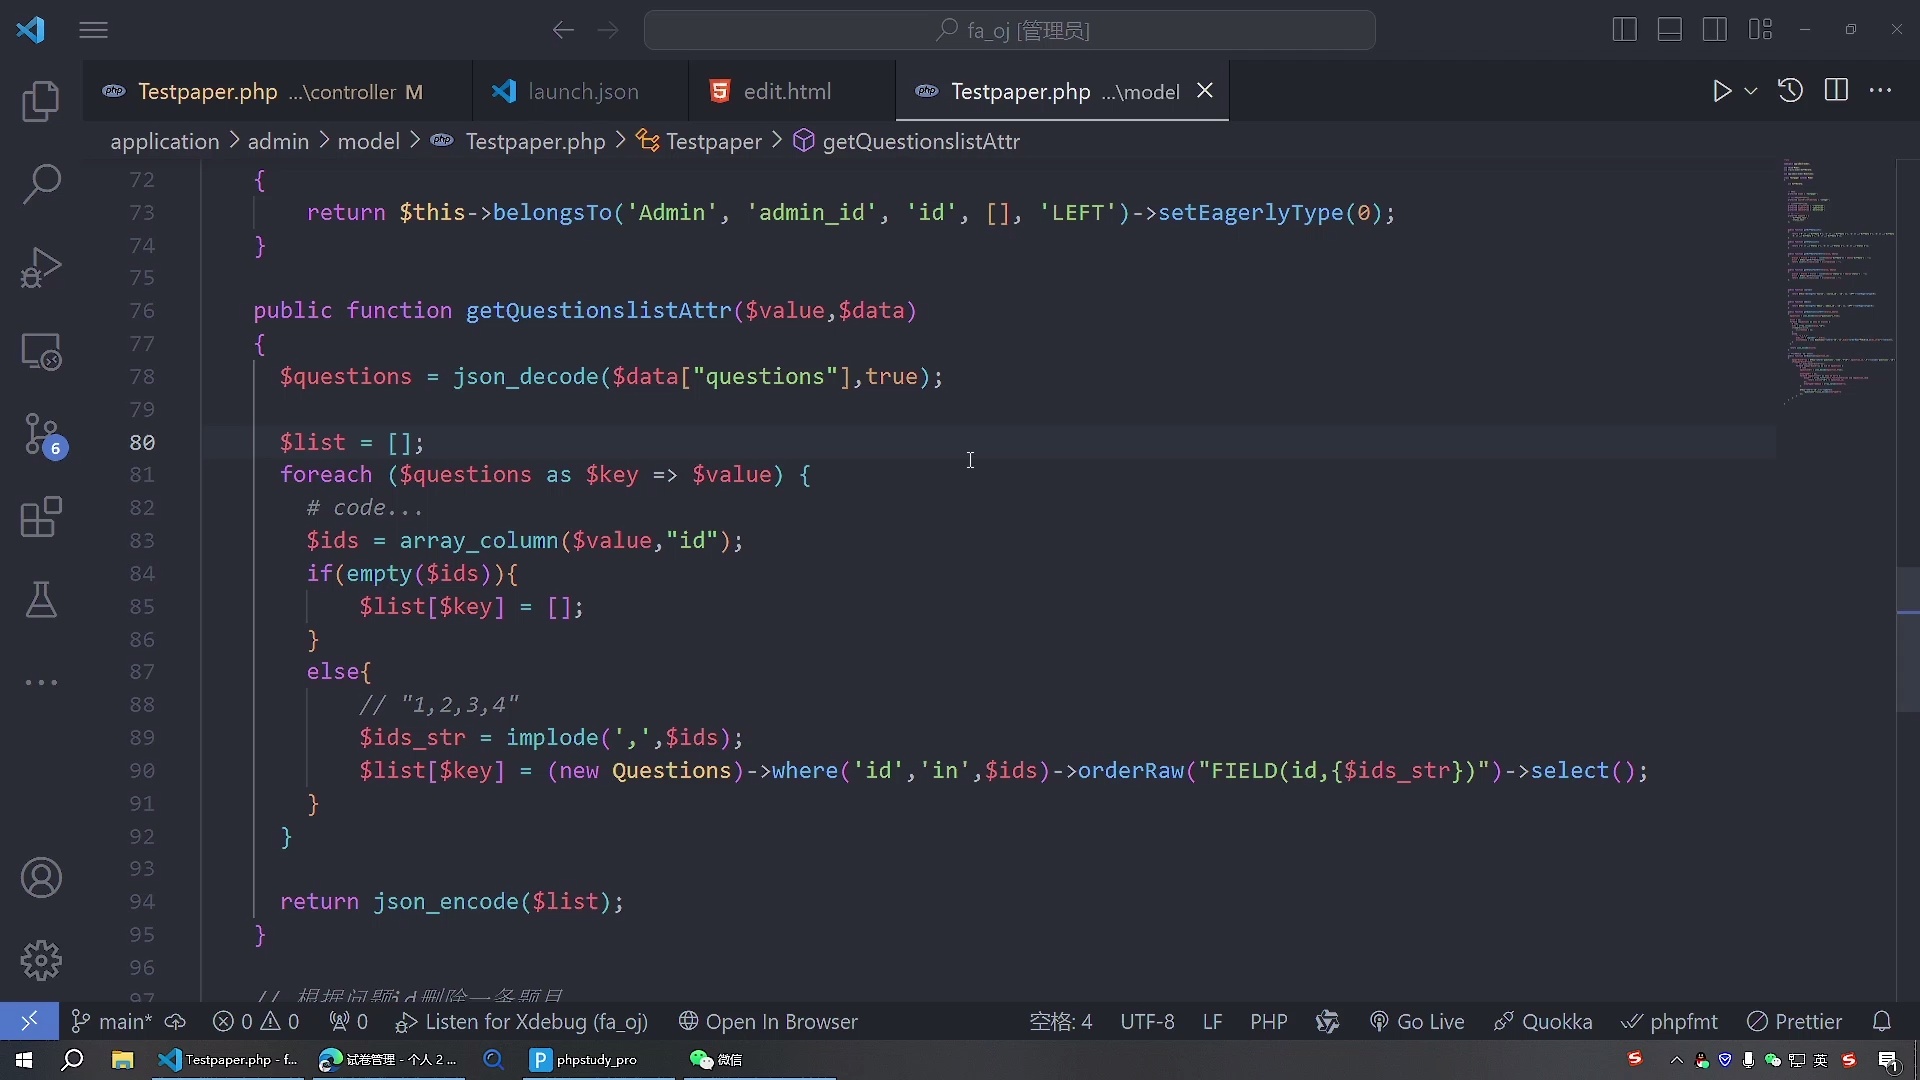
Task: Open the Extensions view
Action: 41,517
